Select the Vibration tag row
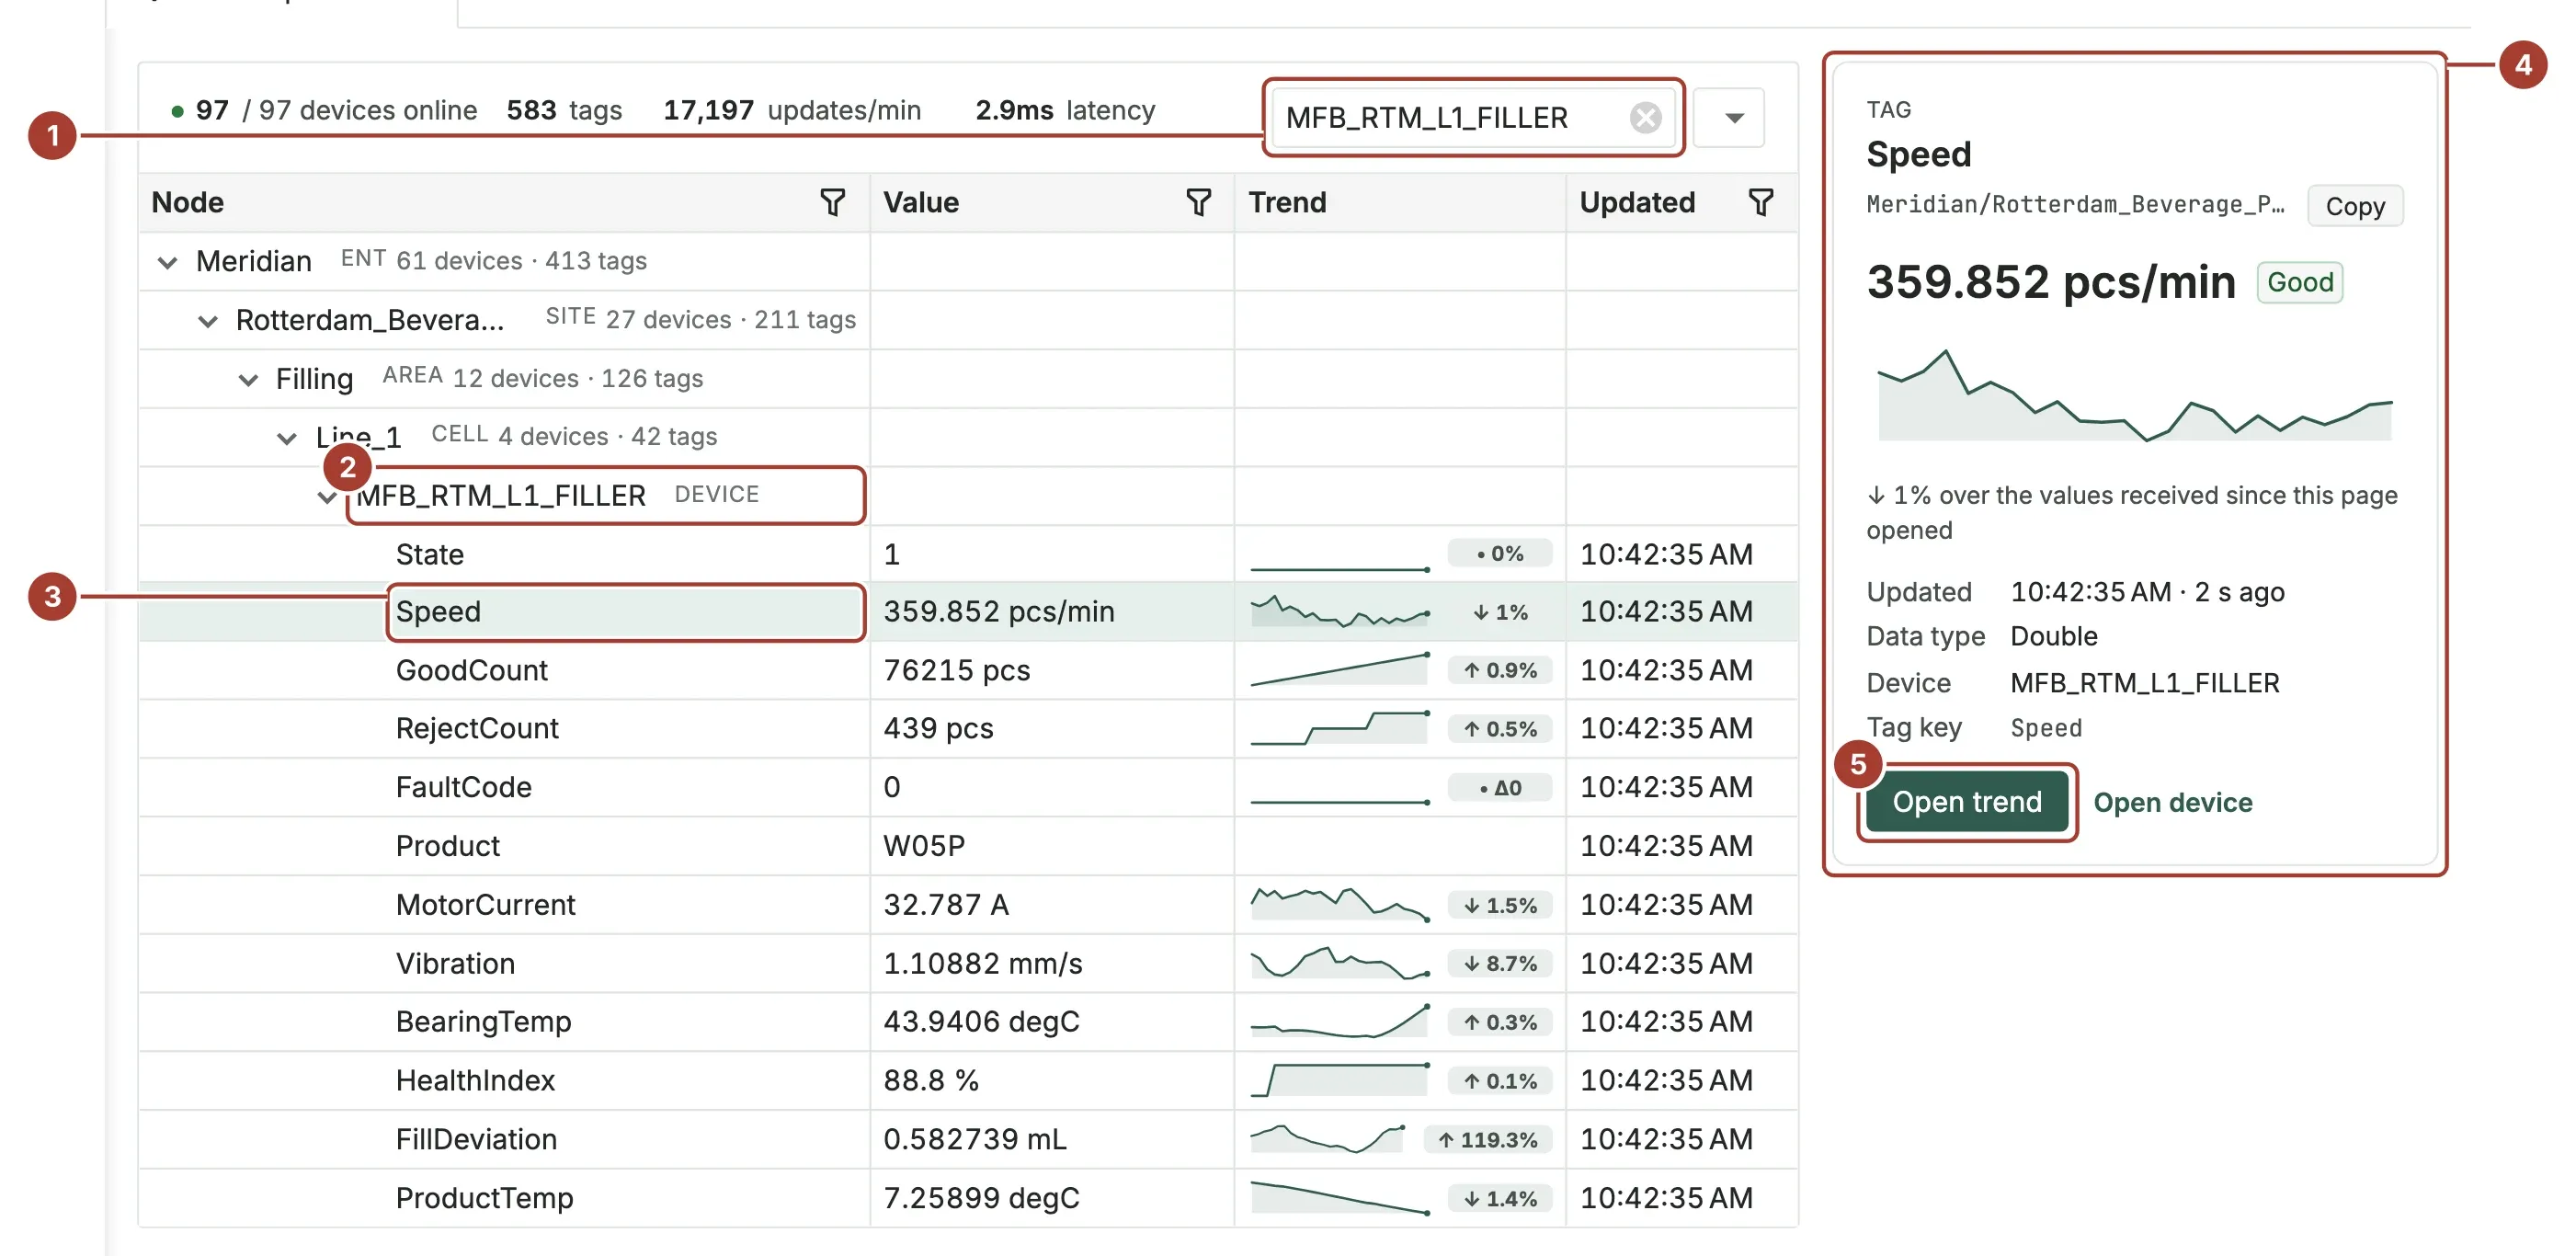This screenshot has height=1256, width=2576. coord(968,963)
